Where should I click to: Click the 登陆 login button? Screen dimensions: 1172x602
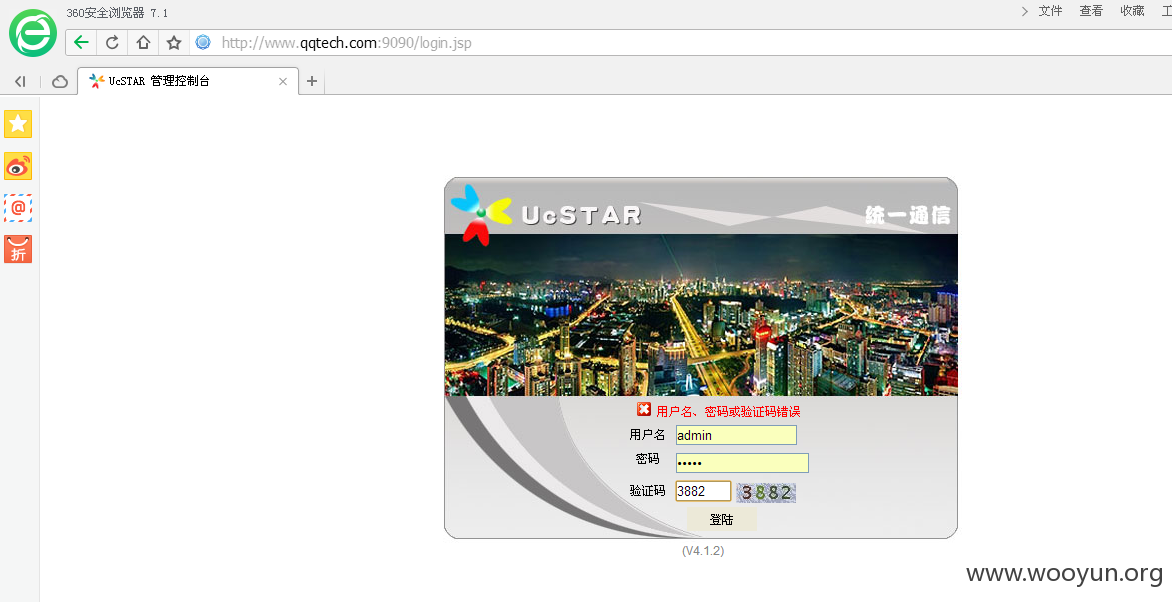point(721,520)
